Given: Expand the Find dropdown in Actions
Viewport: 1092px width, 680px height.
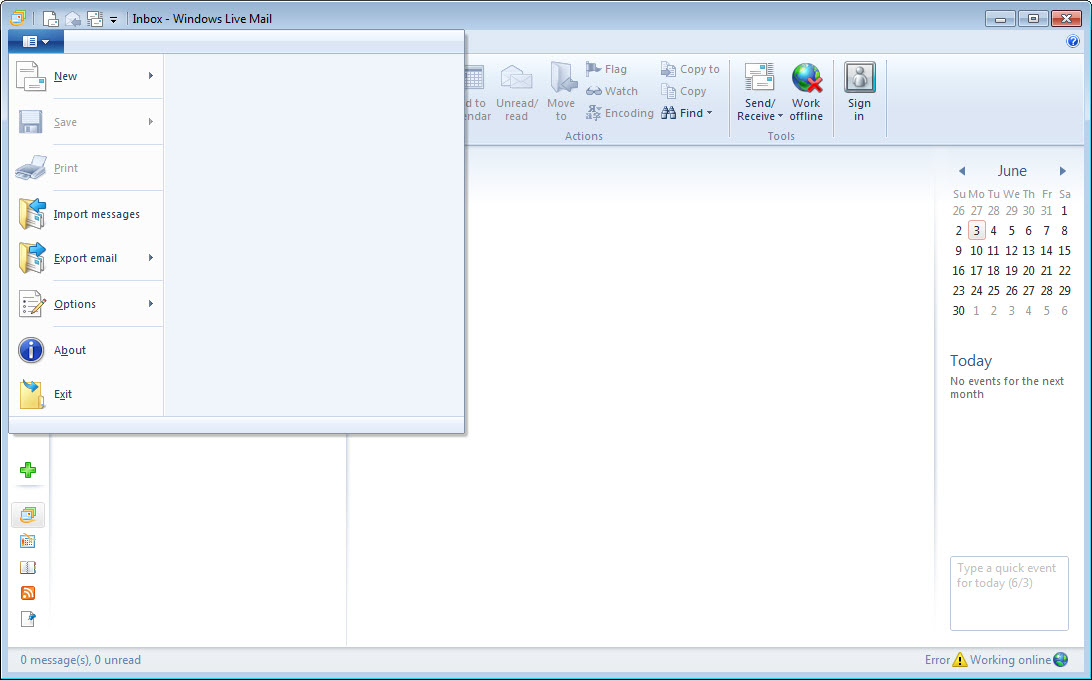Looking at the screenshot, I should pos(690,113).
